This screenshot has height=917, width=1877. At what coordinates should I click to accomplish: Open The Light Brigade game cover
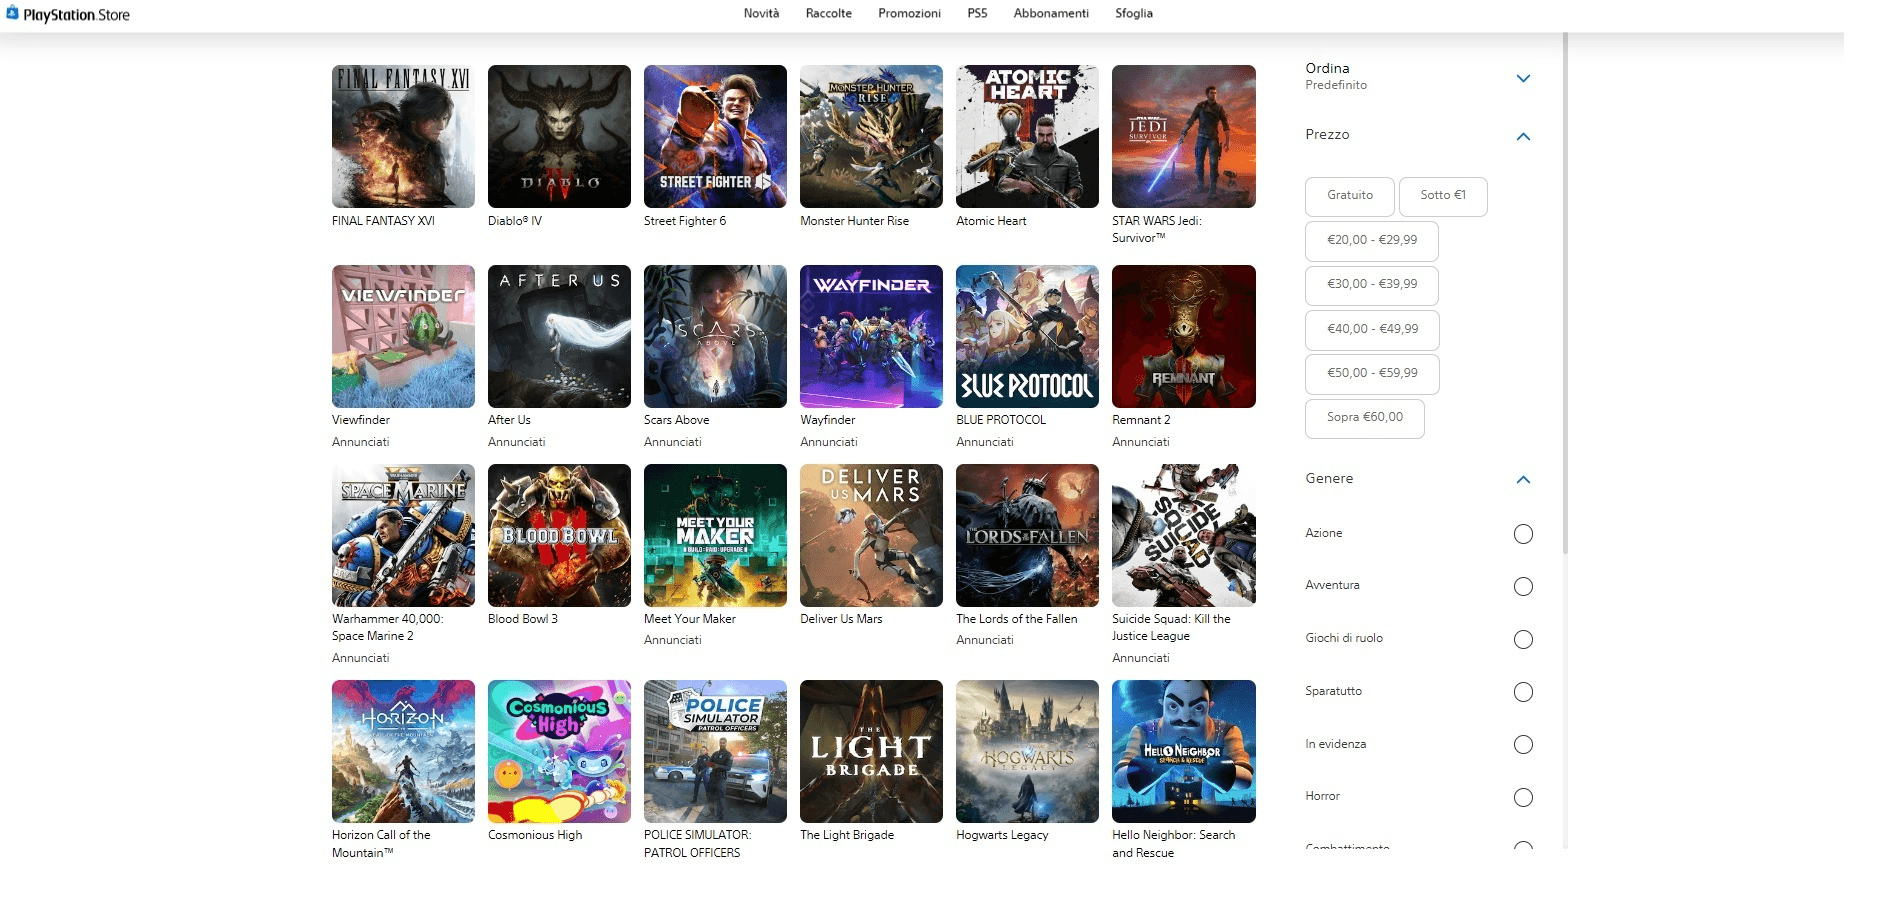[871, 751]
